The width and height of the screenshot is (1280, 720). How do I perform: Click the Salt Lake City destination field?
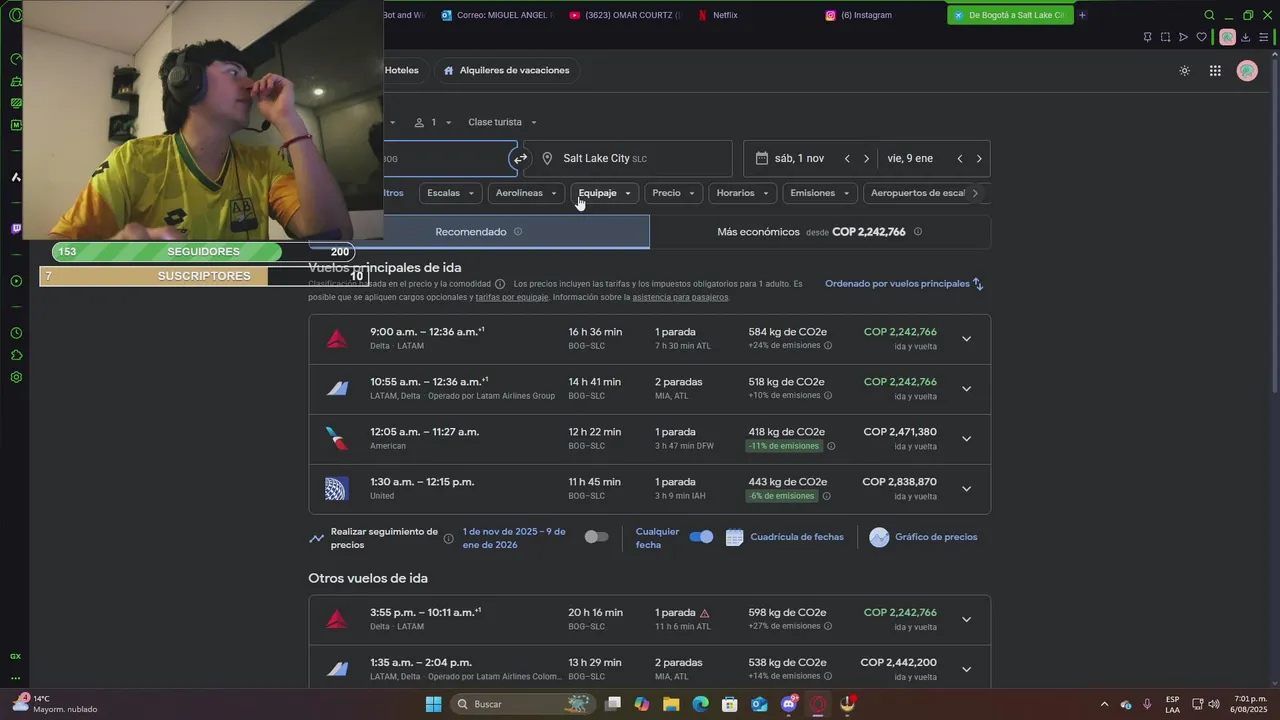click(628, 158)
